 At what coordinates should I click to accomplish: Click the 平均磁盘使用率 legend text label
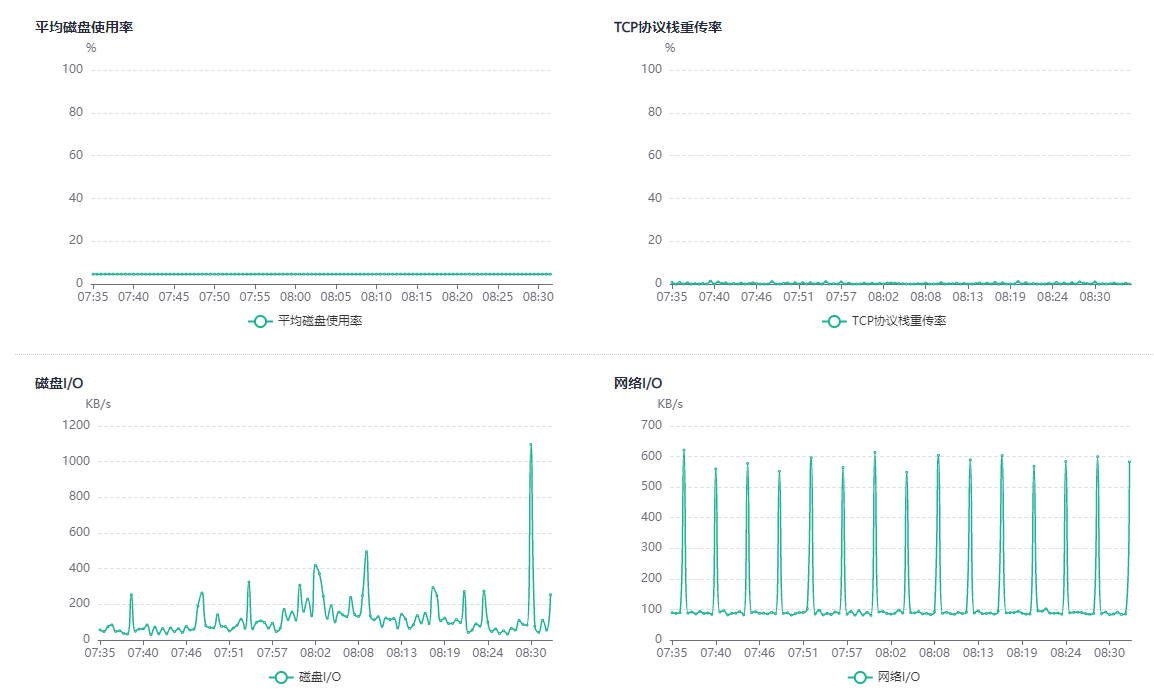tap(320, 321)
